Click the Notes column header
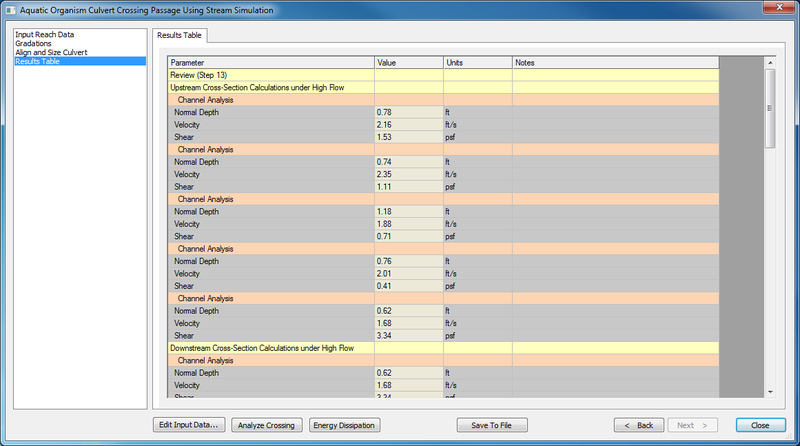The width and height of the screenshot is (800, 446). tap(615, 62)
